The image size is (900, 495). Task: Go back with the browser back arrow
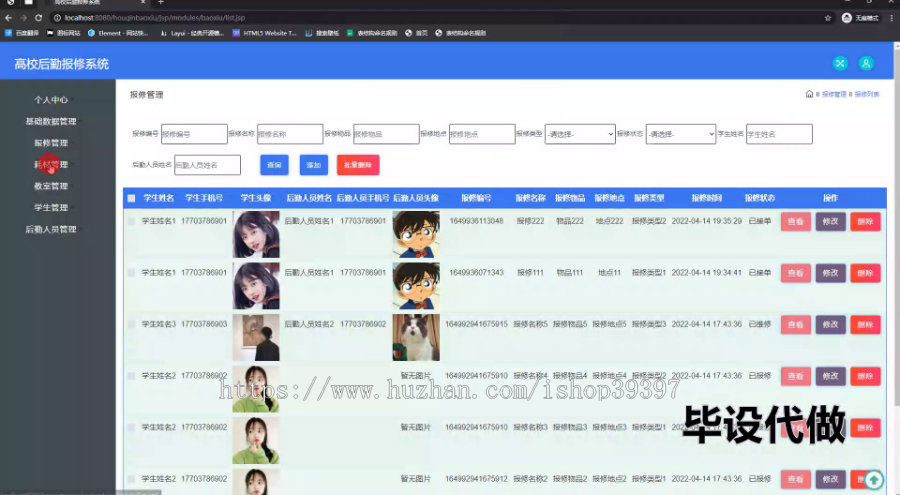(x=9, y=18)
